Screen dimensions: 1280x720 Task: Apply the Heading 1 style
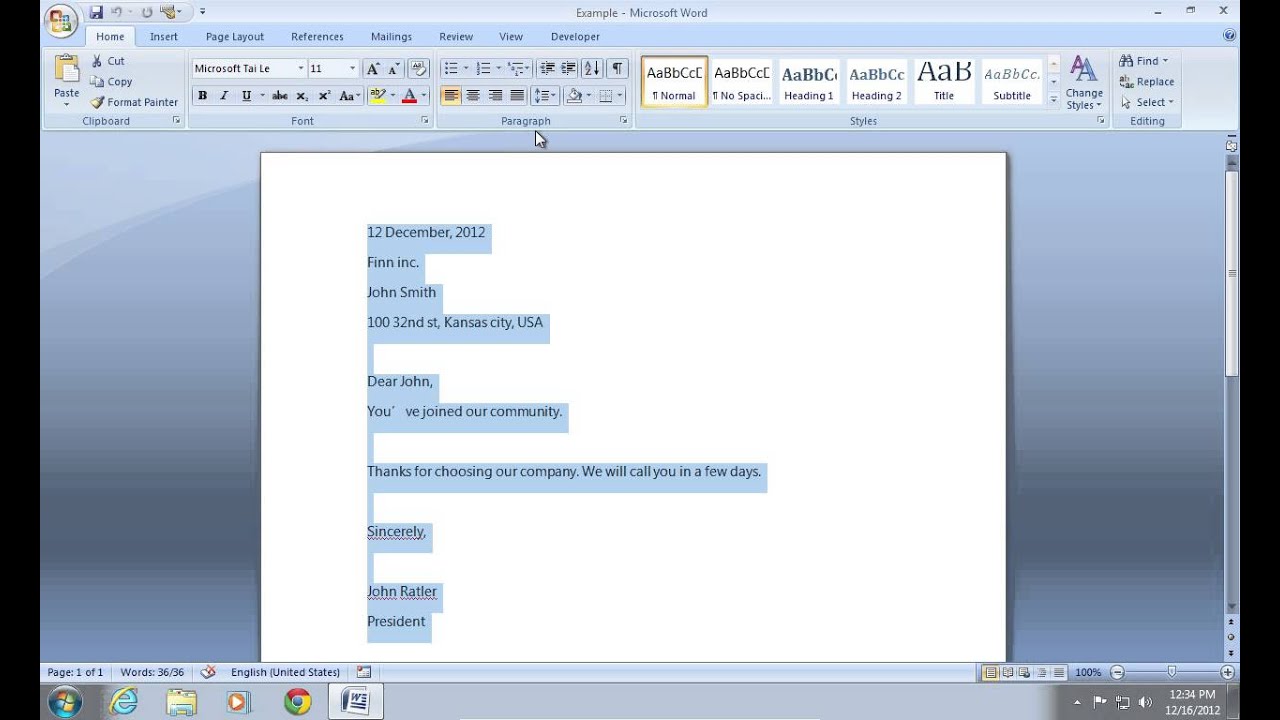click(x=808, y=82)
